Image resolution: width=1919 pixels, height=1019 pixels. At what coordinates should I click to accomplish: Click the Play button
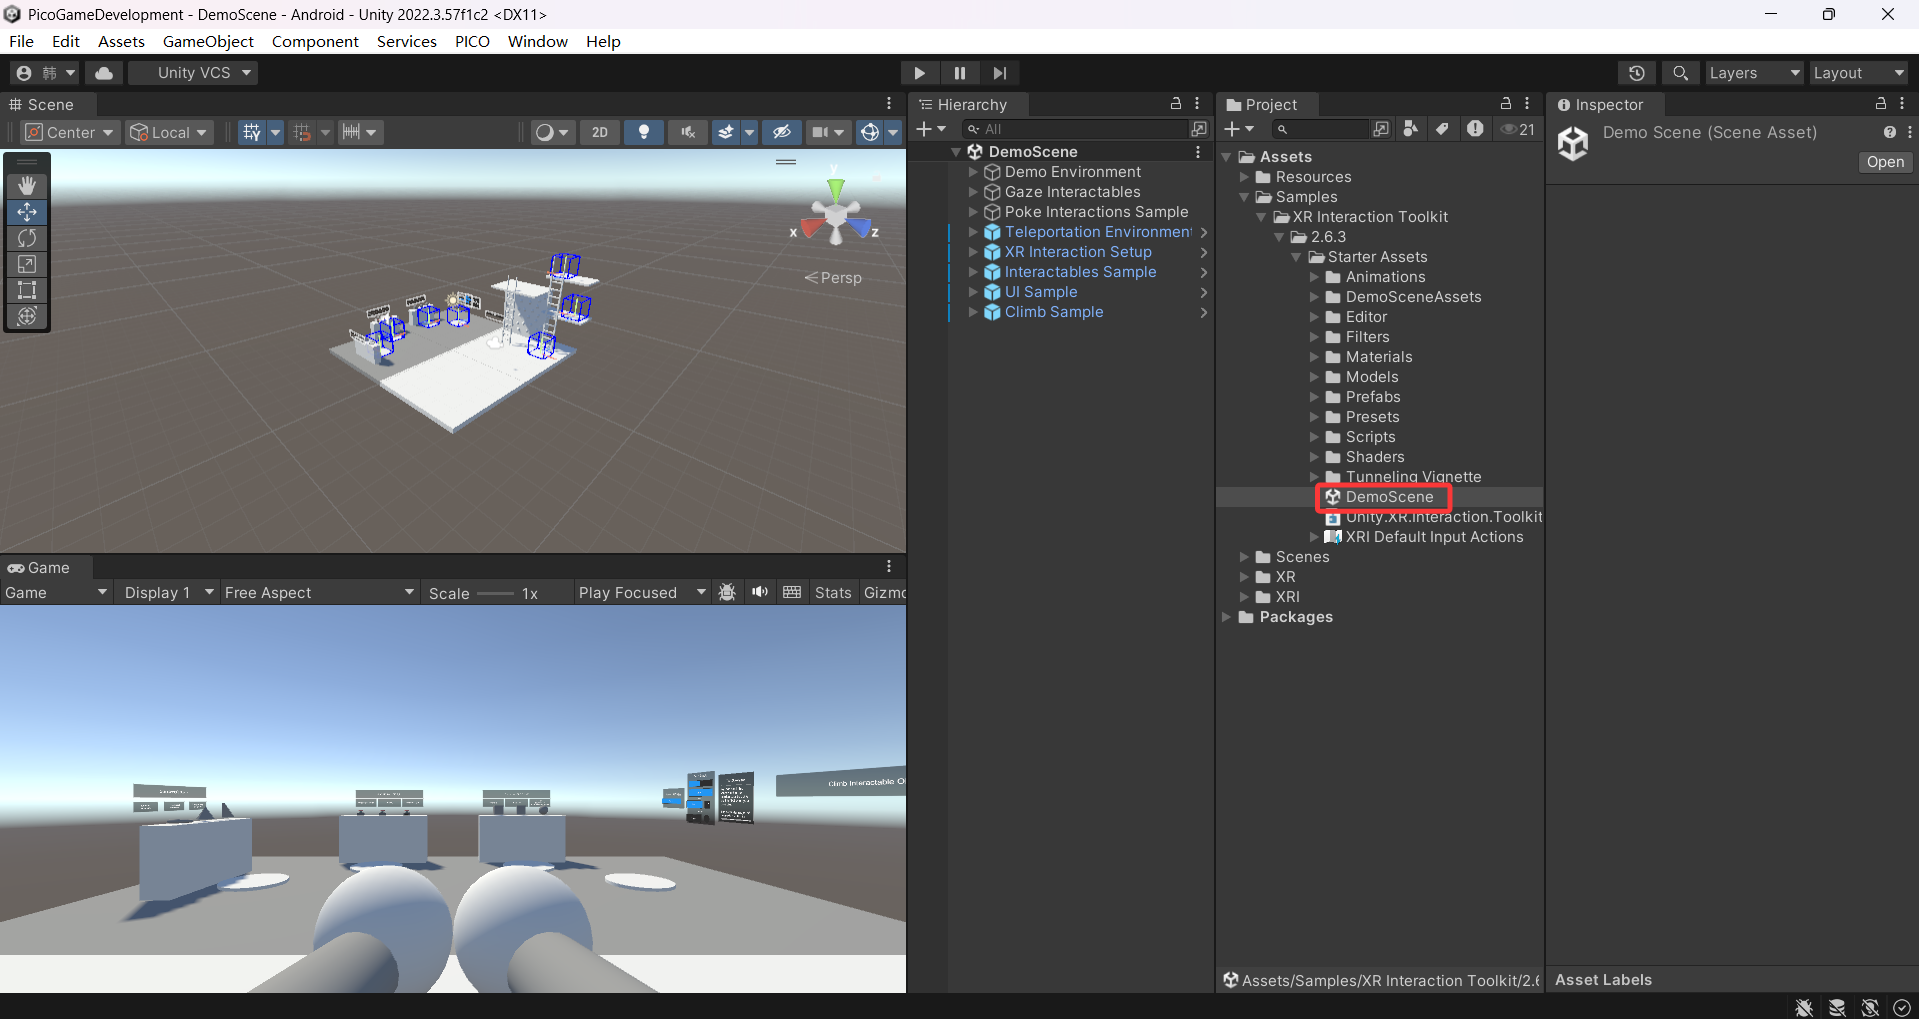coord(919,73)
